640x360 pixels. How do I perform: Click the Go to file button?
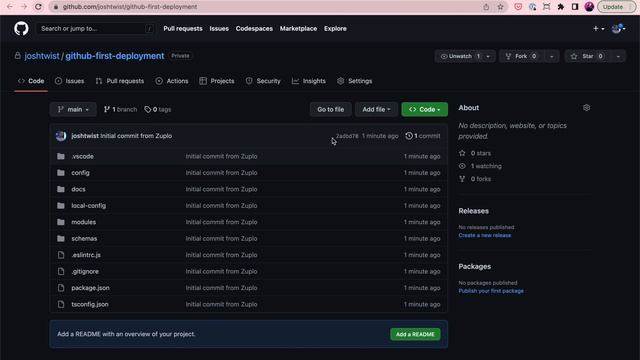click(x=331, y=109)
